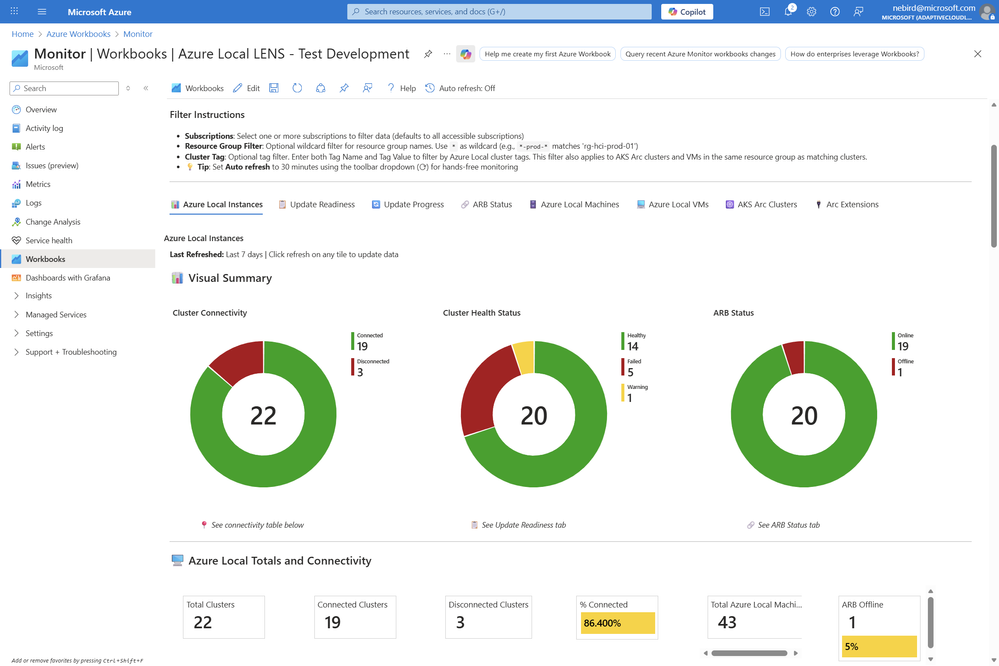Click the tiles horizontal scrollbar thumb
999x666 pixels.
749,653
